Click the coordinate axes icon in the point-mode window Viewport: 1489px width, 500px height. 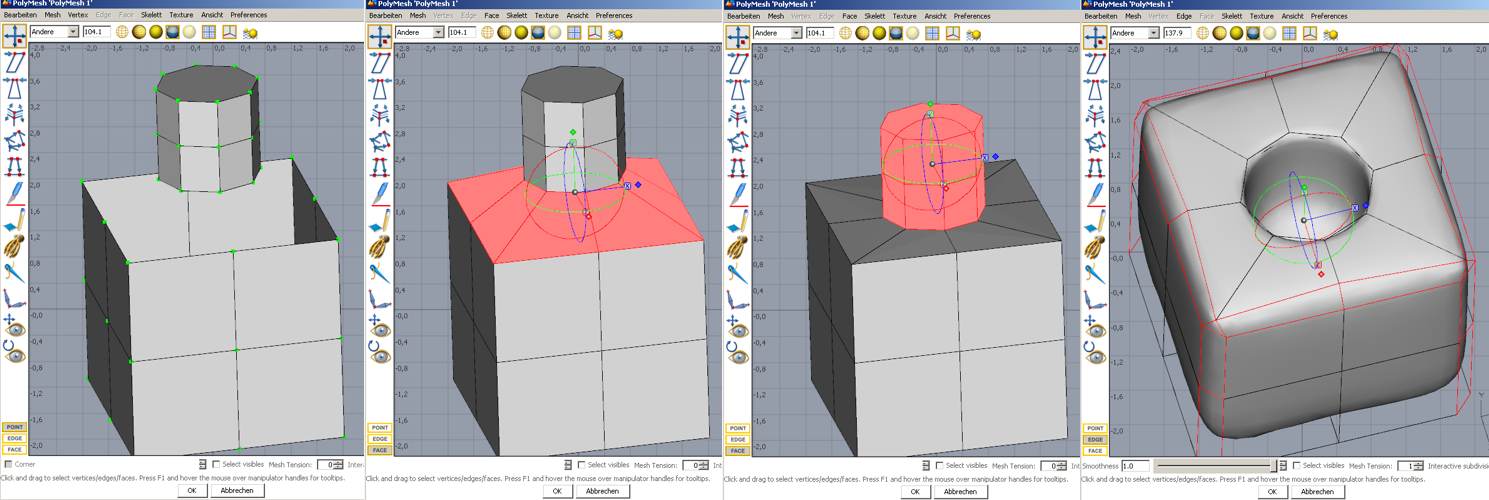230,32
